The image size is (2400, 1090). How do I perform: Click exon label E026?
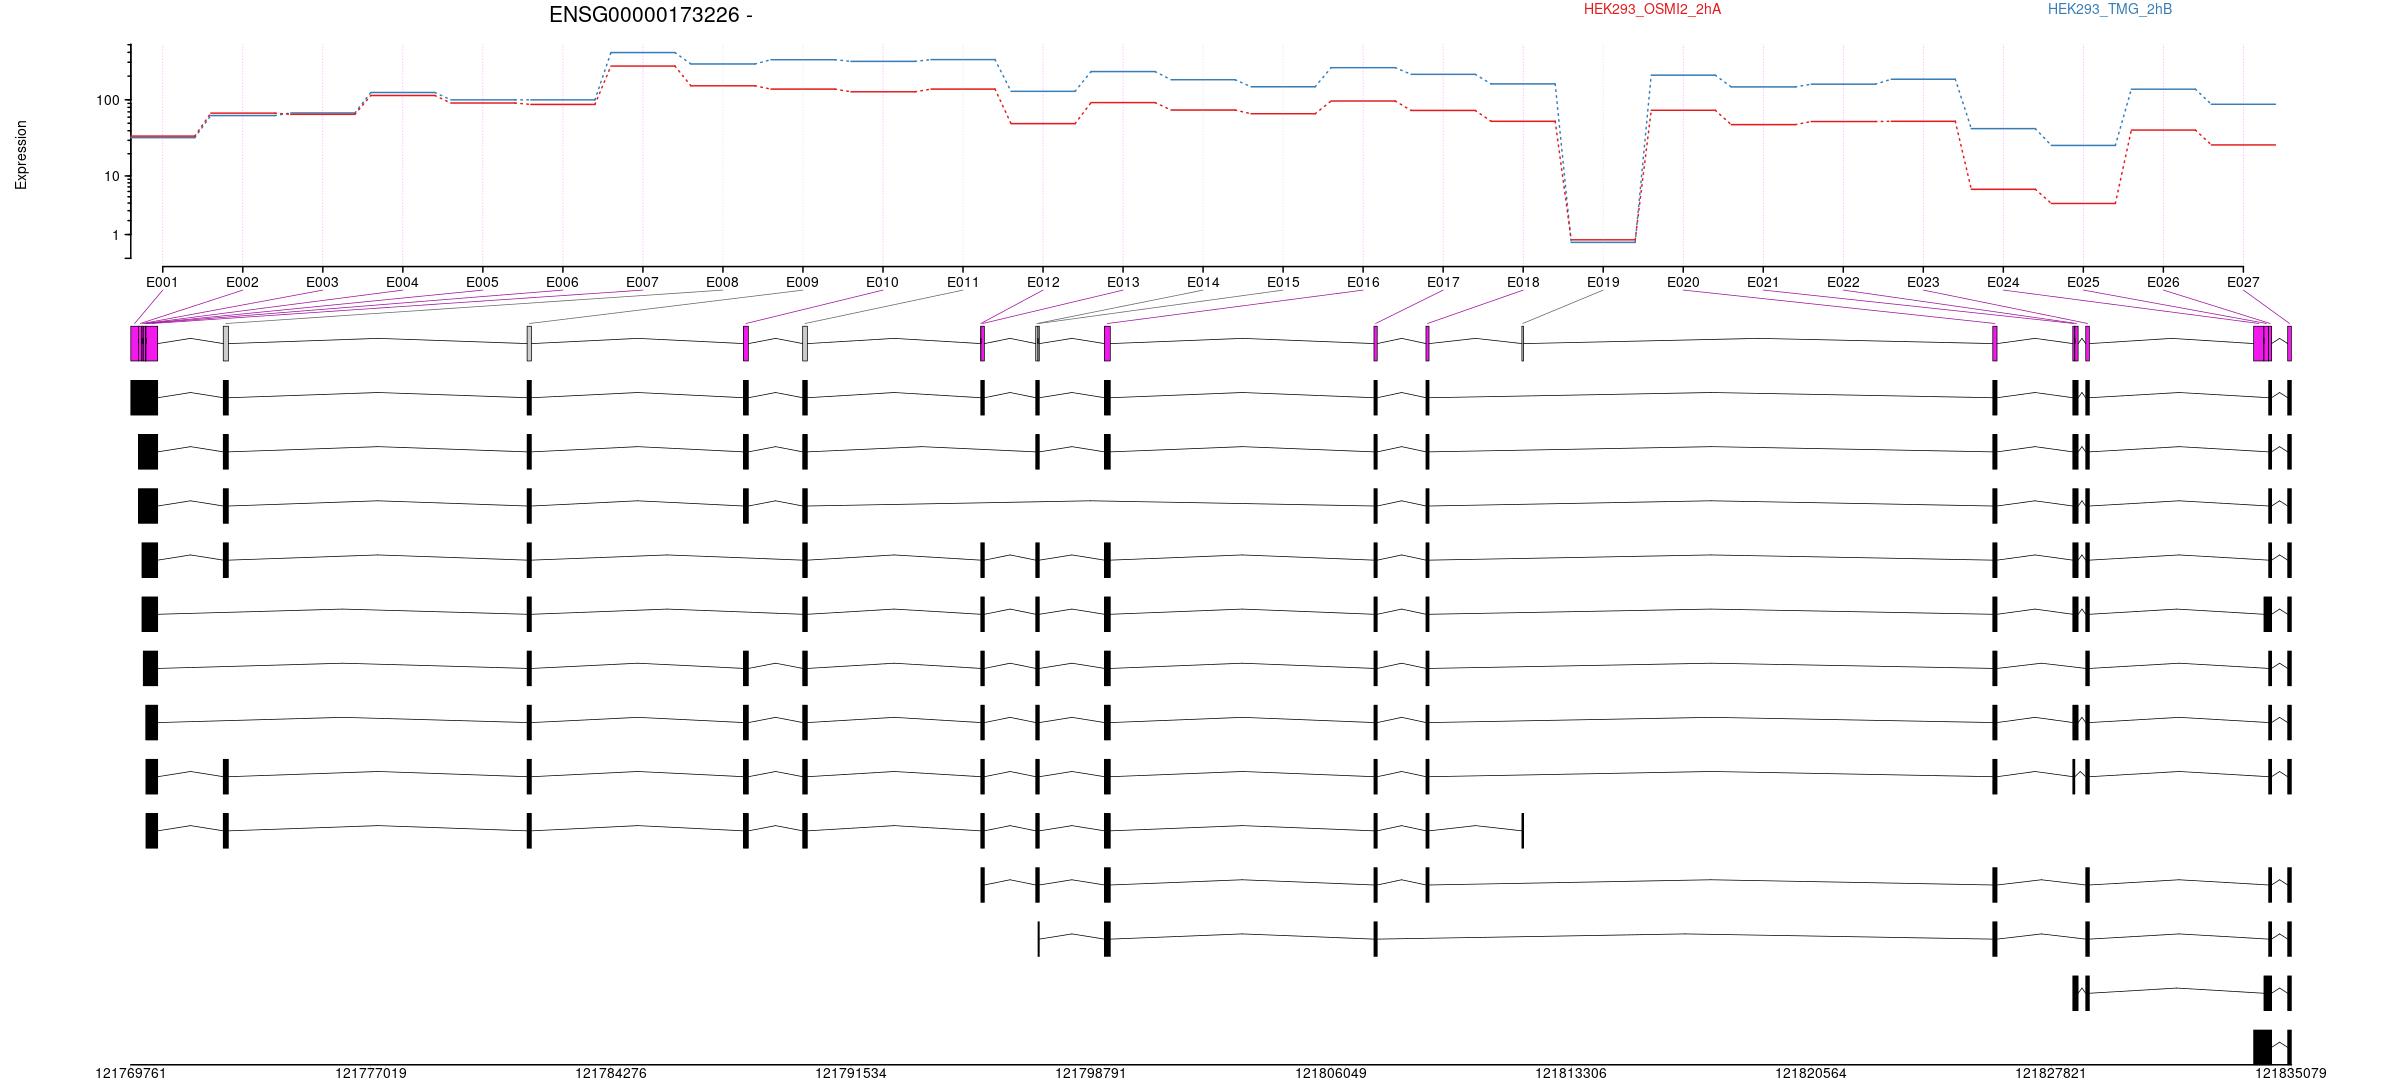2163,282
